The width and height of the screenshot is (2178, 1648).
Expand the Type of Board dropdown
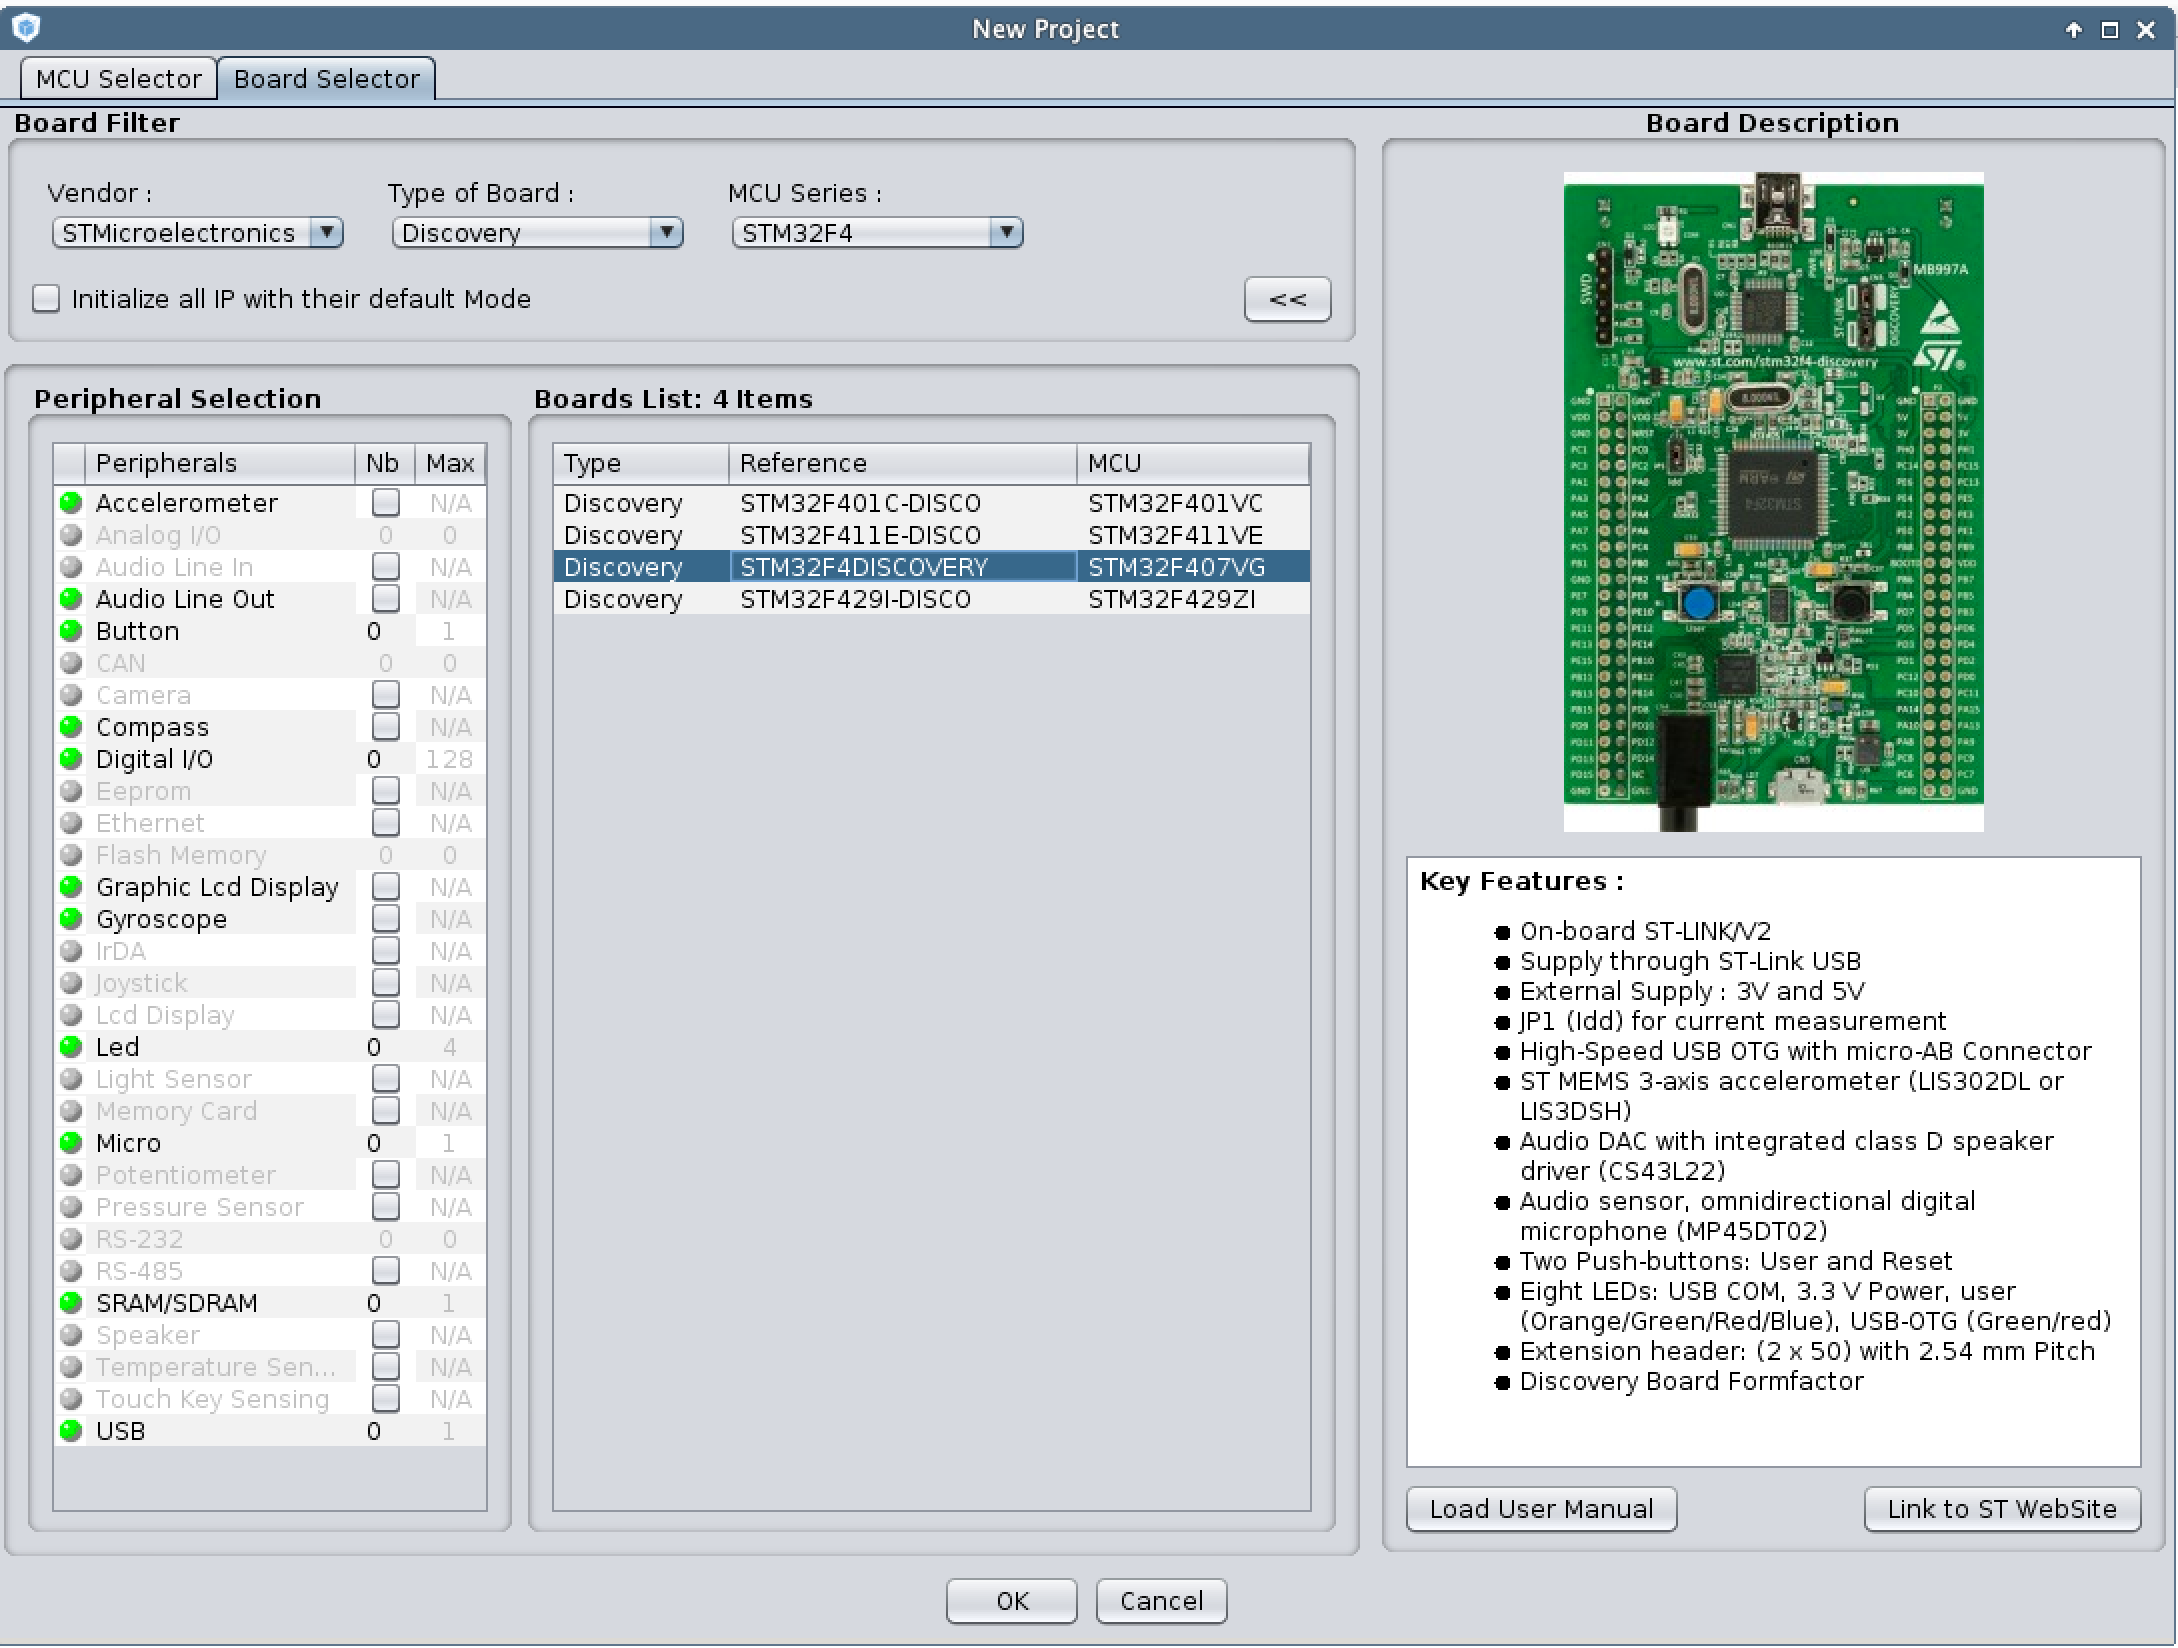coord(537,233)
